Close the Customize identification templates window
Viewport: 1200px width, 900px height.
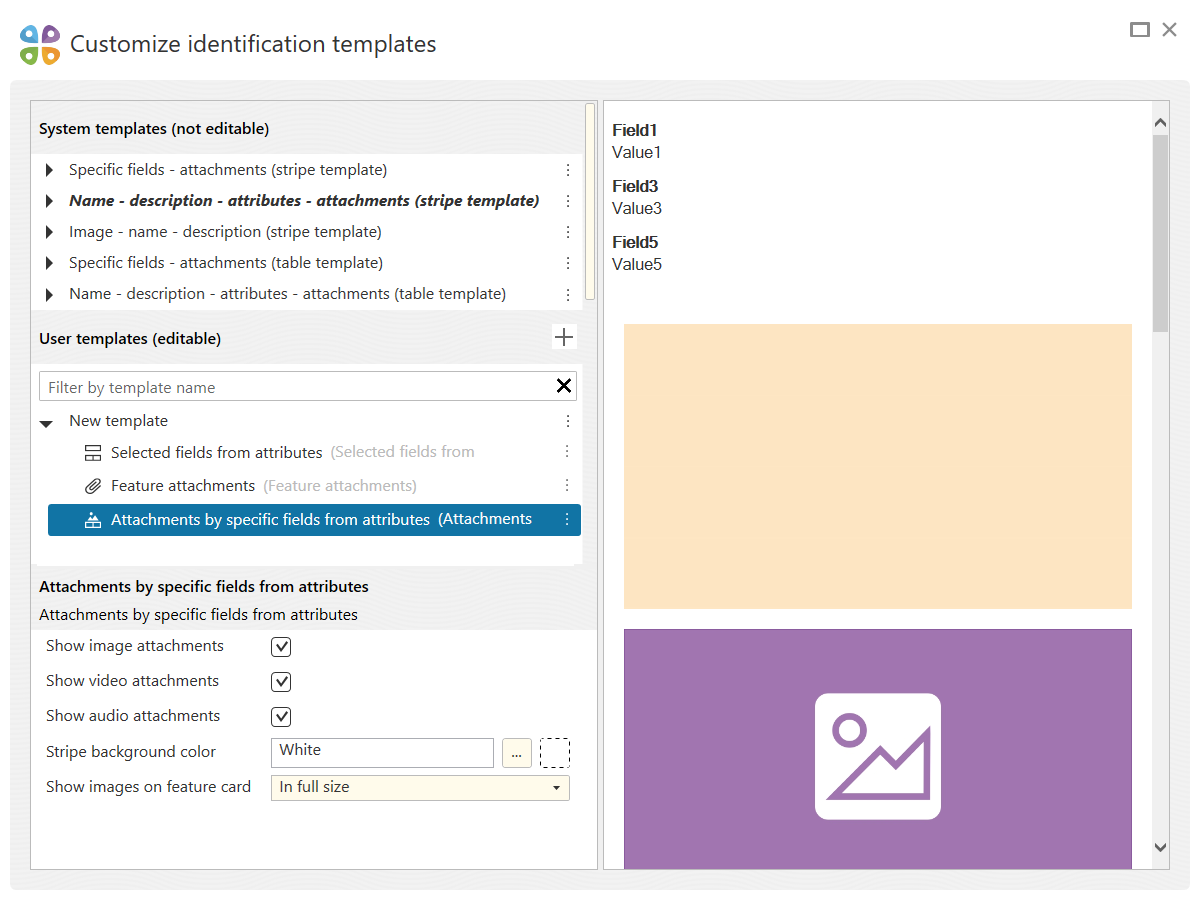tap(1169, 30)
